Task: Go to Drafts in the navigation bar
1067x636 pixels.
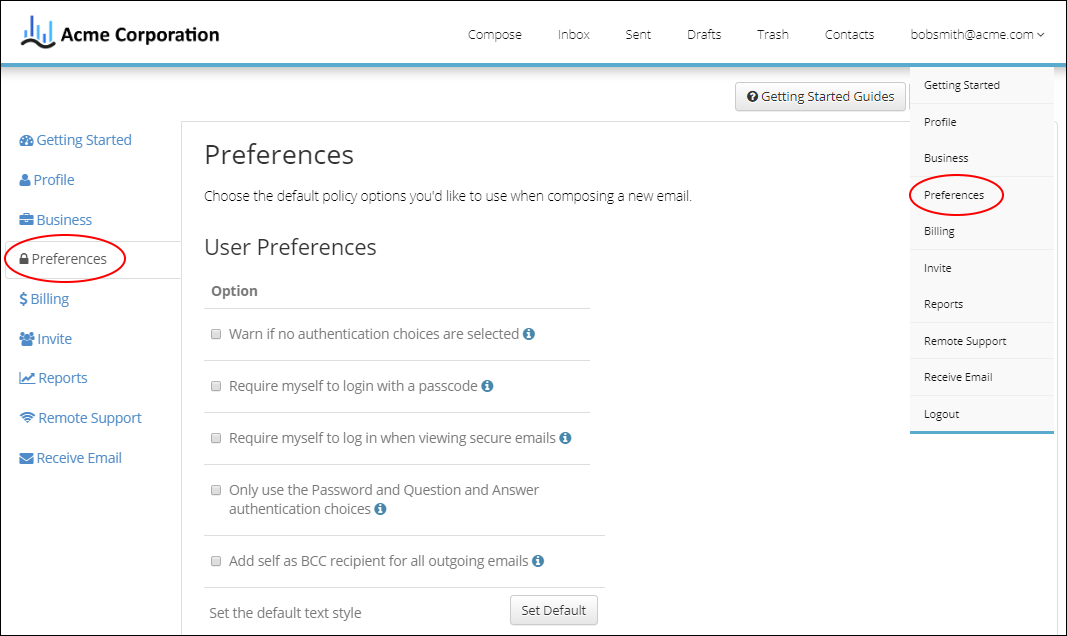Action: tap(704, 34)
